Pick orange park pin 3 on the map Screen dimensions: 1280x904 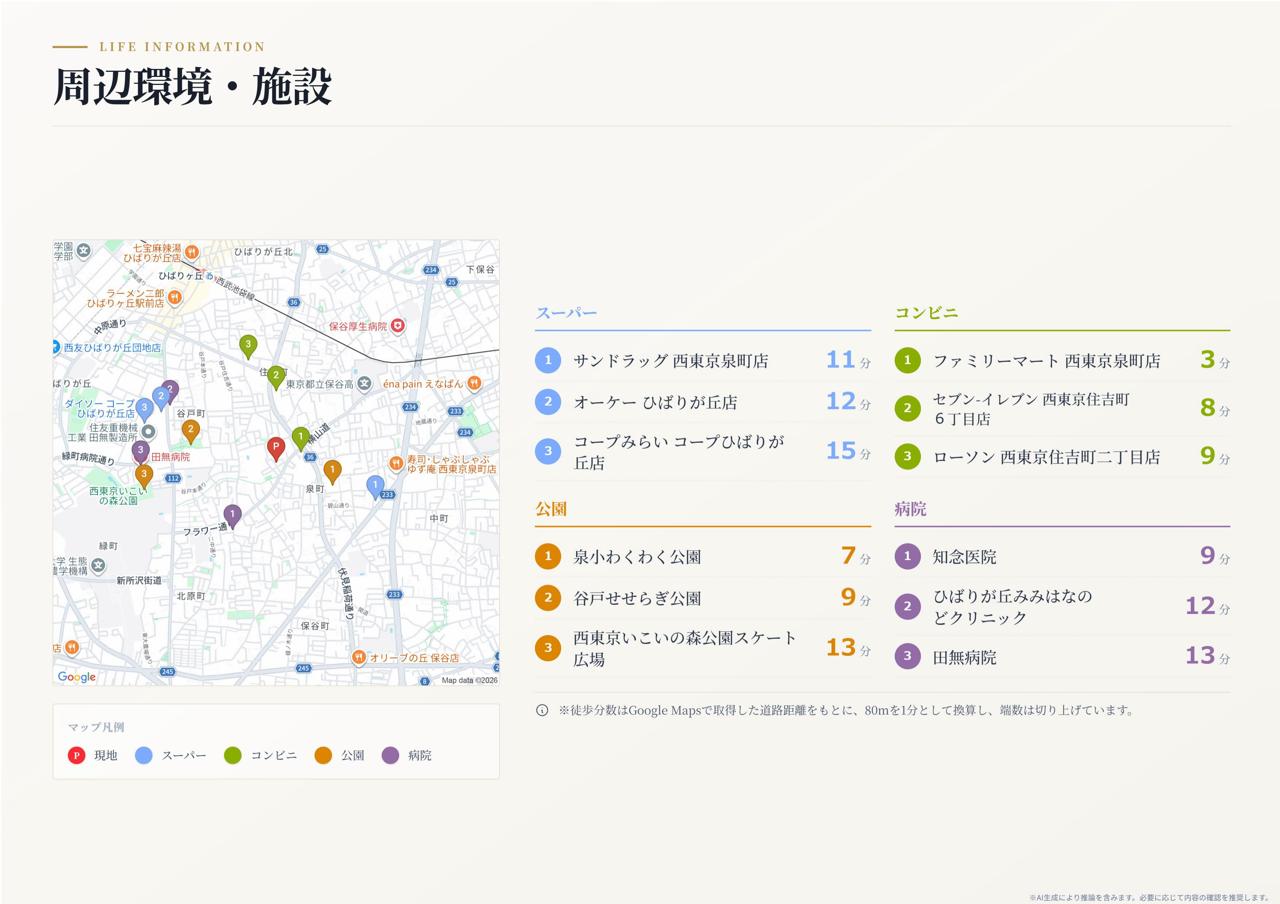coord(145,475)
